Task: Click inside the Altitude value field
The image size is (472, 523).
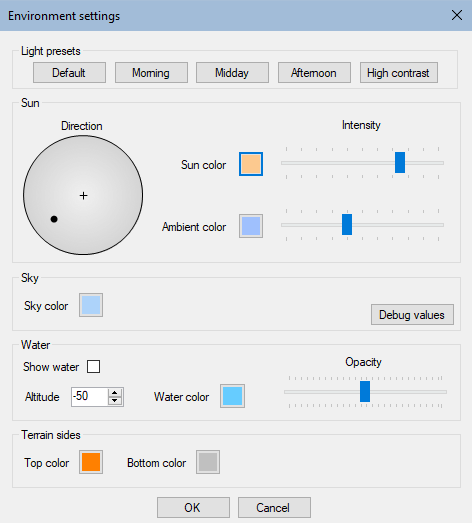Action: [89, 397]
